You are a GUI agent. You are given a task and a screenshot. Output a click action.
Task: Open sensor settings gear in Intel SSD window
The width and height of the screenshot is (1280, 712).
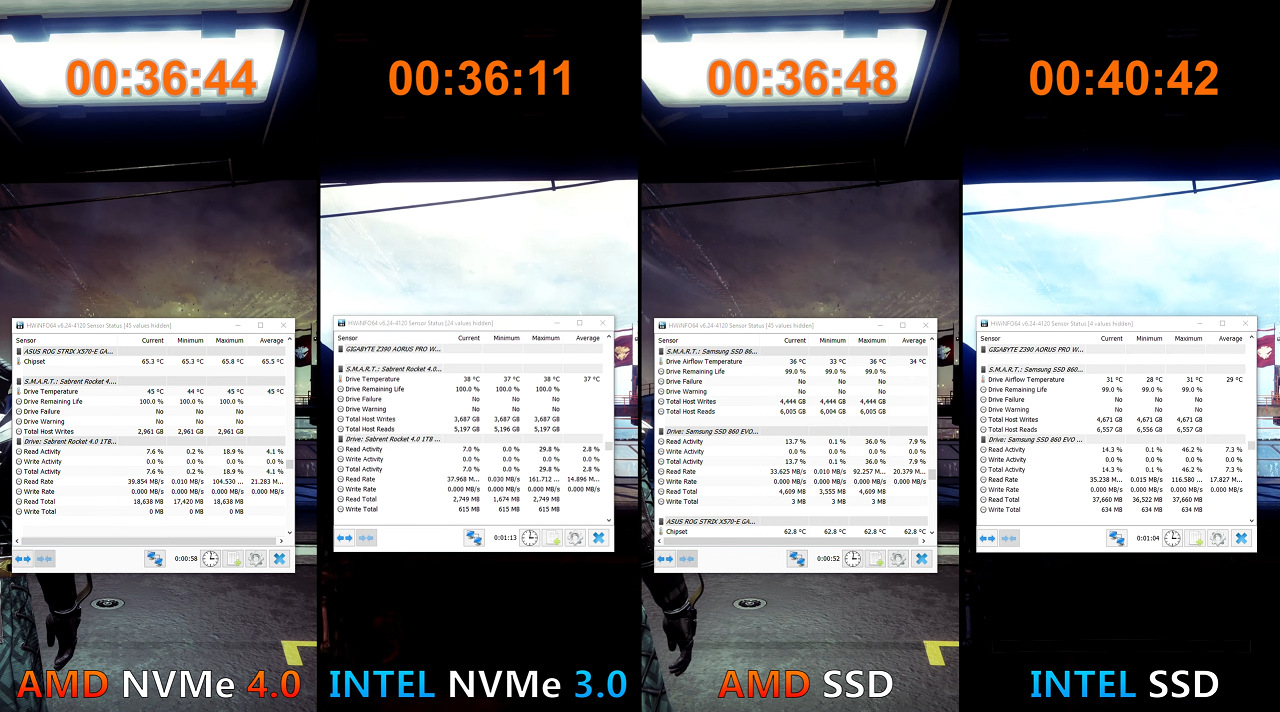(1218, 537)
